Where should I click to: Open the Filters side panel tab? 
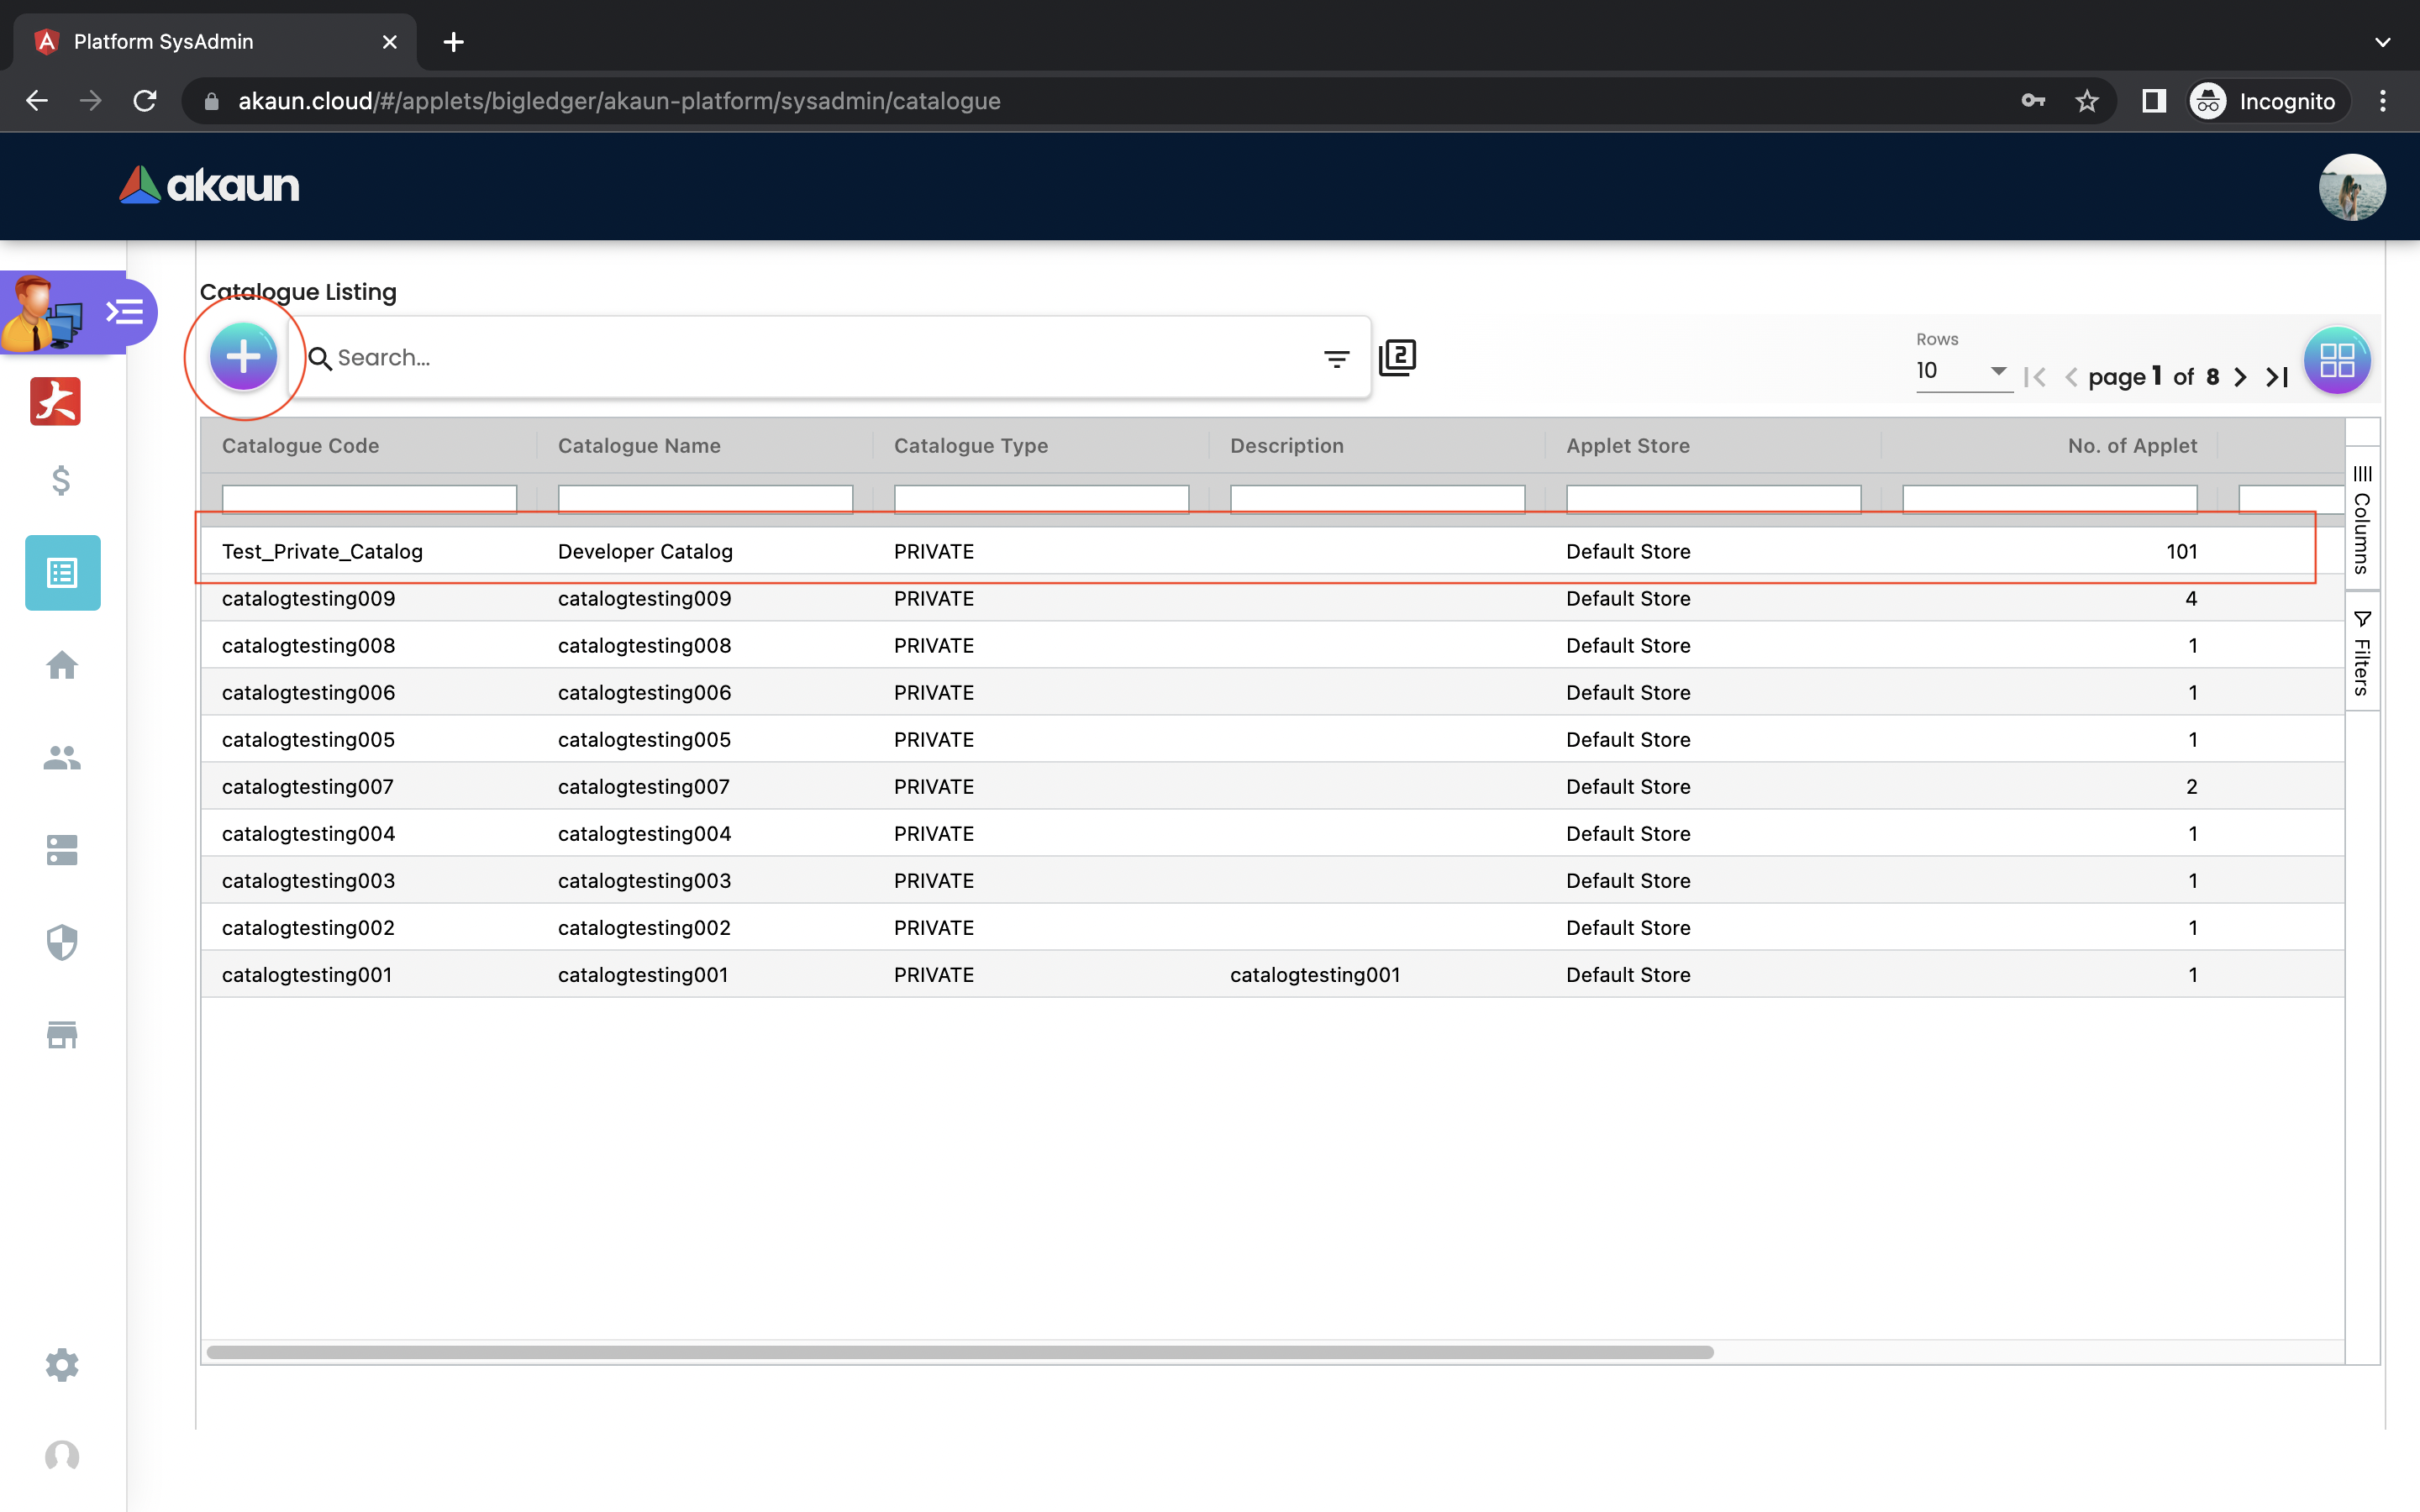tap(2361, 653)
